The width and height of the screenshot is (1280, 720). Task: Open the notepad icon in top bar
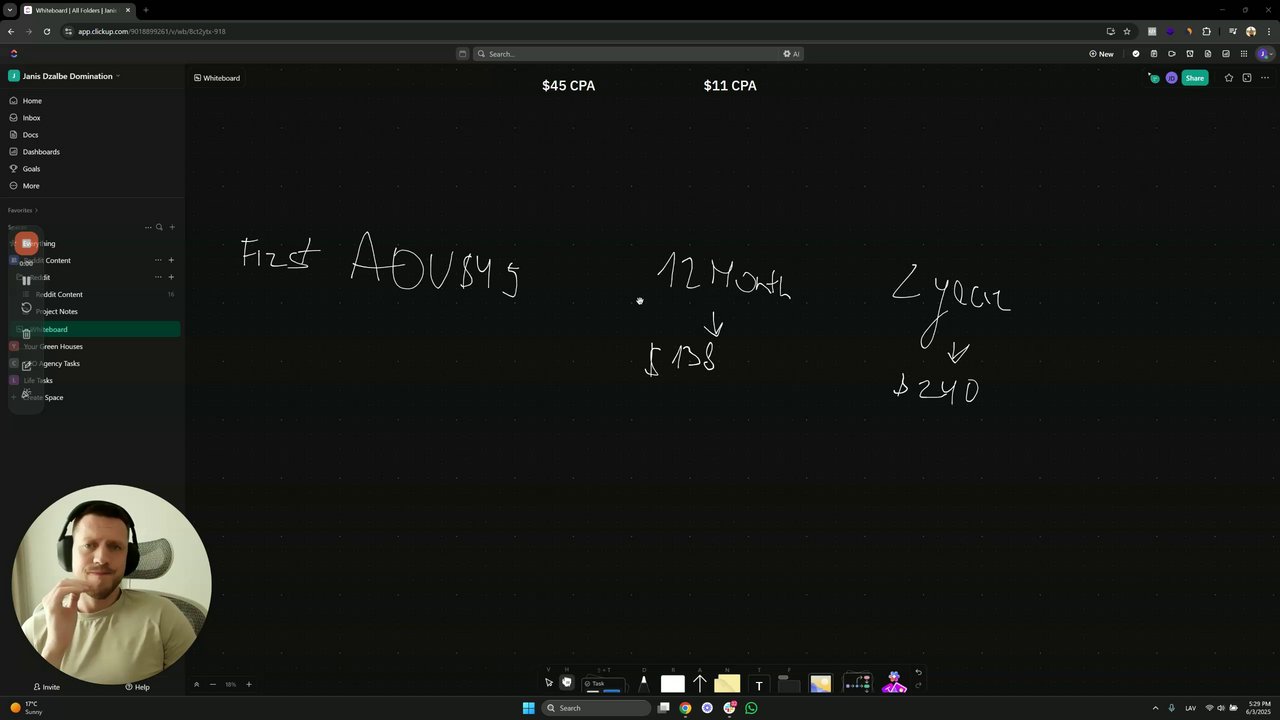coord(1154,54)
